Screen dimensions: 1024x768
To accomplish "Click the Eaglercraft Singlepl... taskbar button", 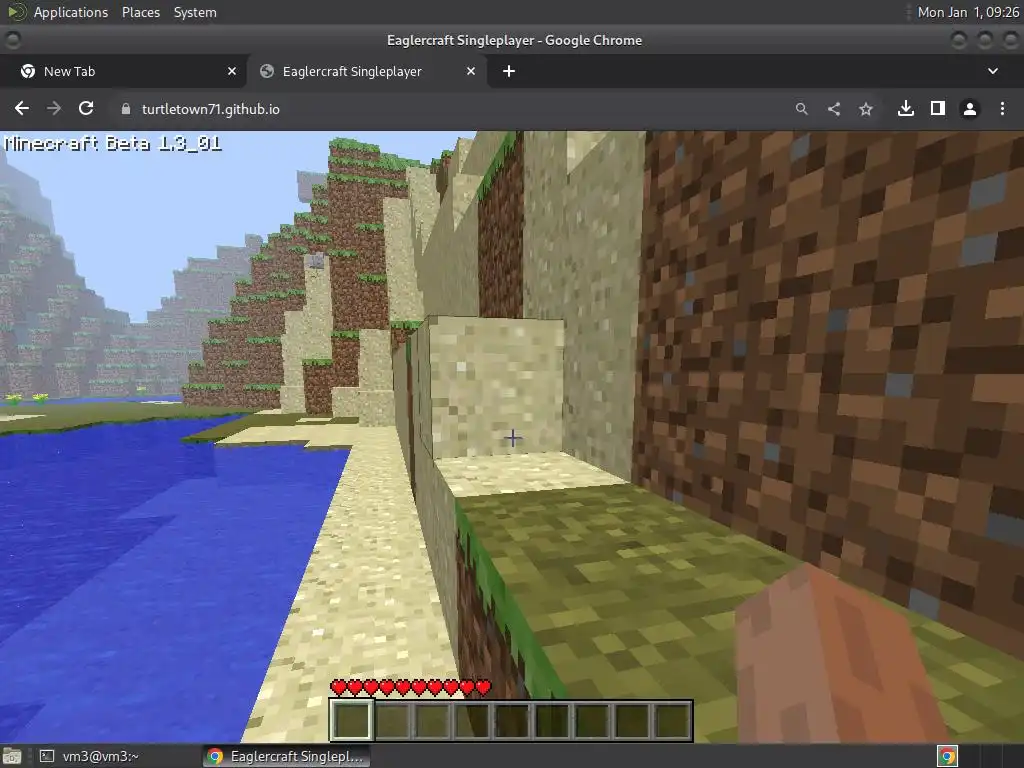I will click(286, 756).
